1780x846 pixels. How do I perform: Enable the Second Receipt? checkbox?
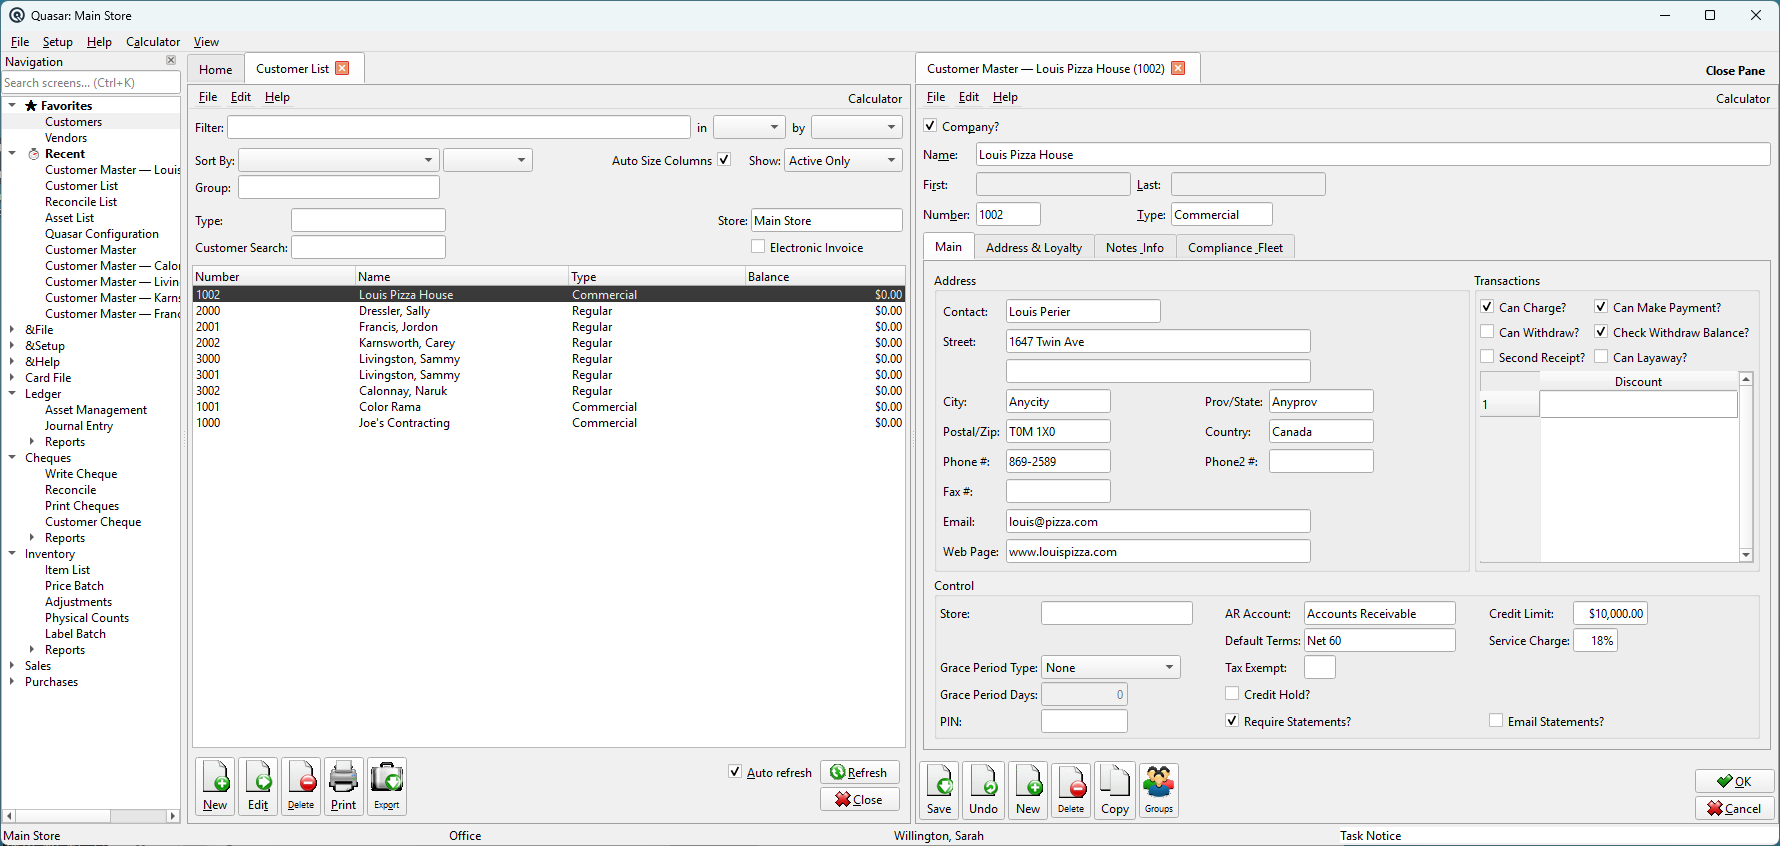1487,357
